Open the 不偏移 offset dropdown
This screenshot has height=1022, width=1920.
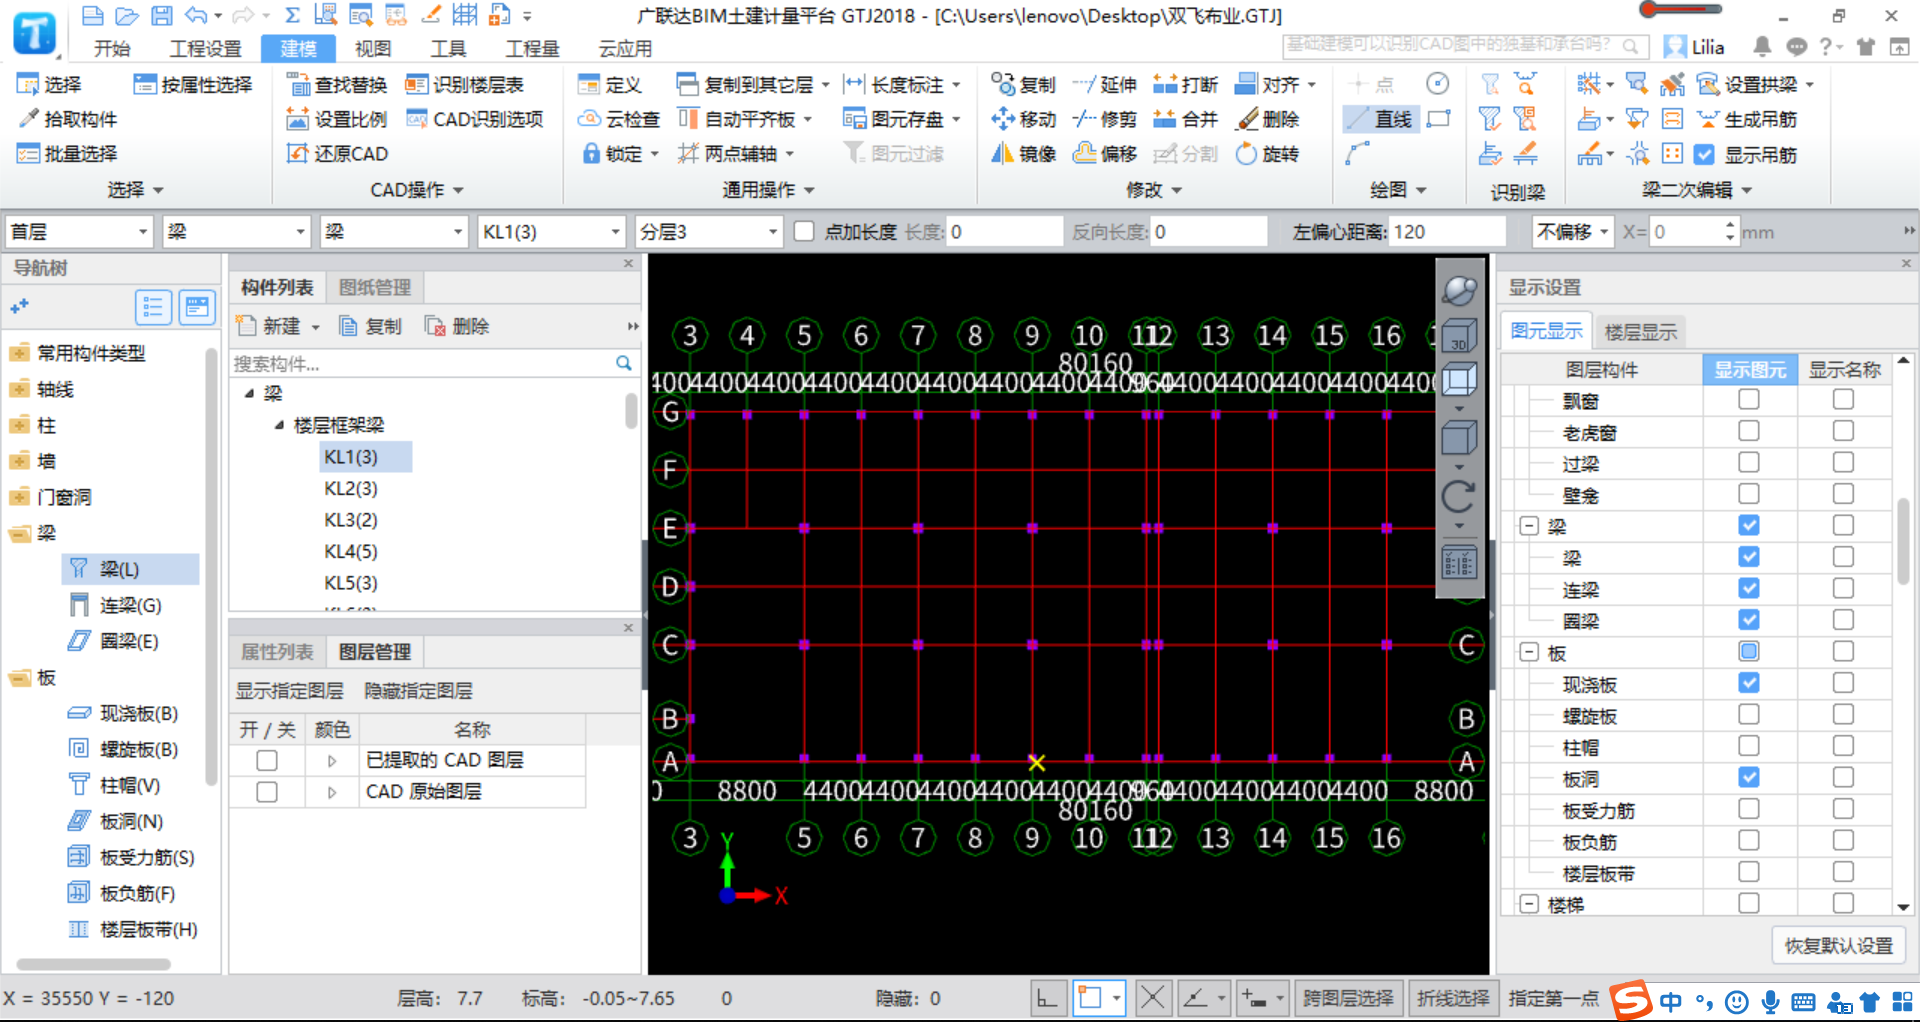pos(1573,232)
